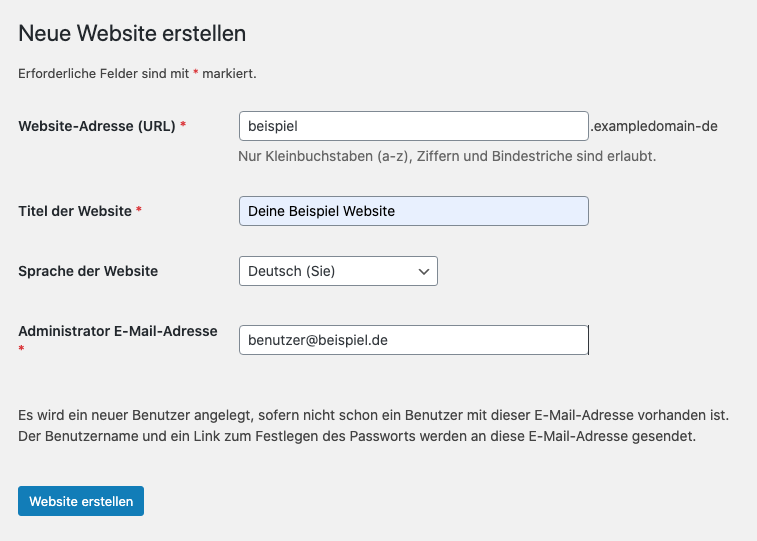
Task: Select the Administrator E-Mail-Adresse input field
Action: click(414, 340)
